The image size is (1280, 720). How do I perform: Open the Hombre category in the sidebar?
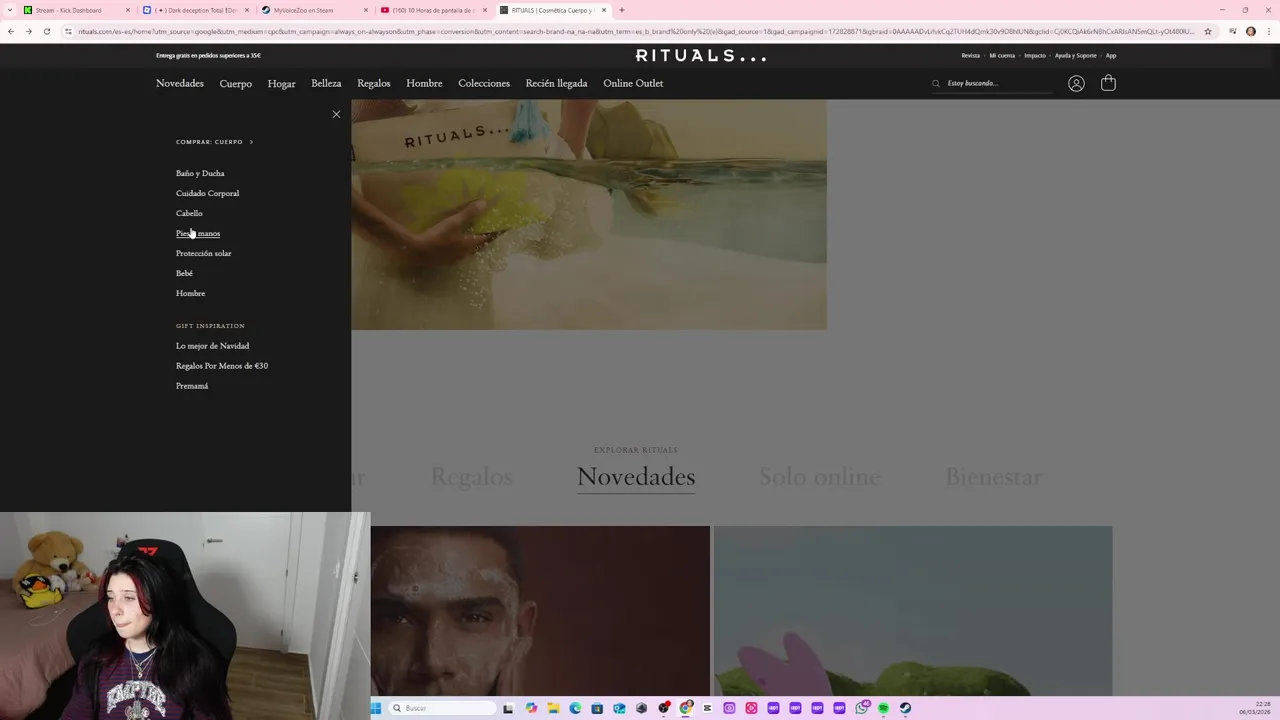click(x=190, y=293)
